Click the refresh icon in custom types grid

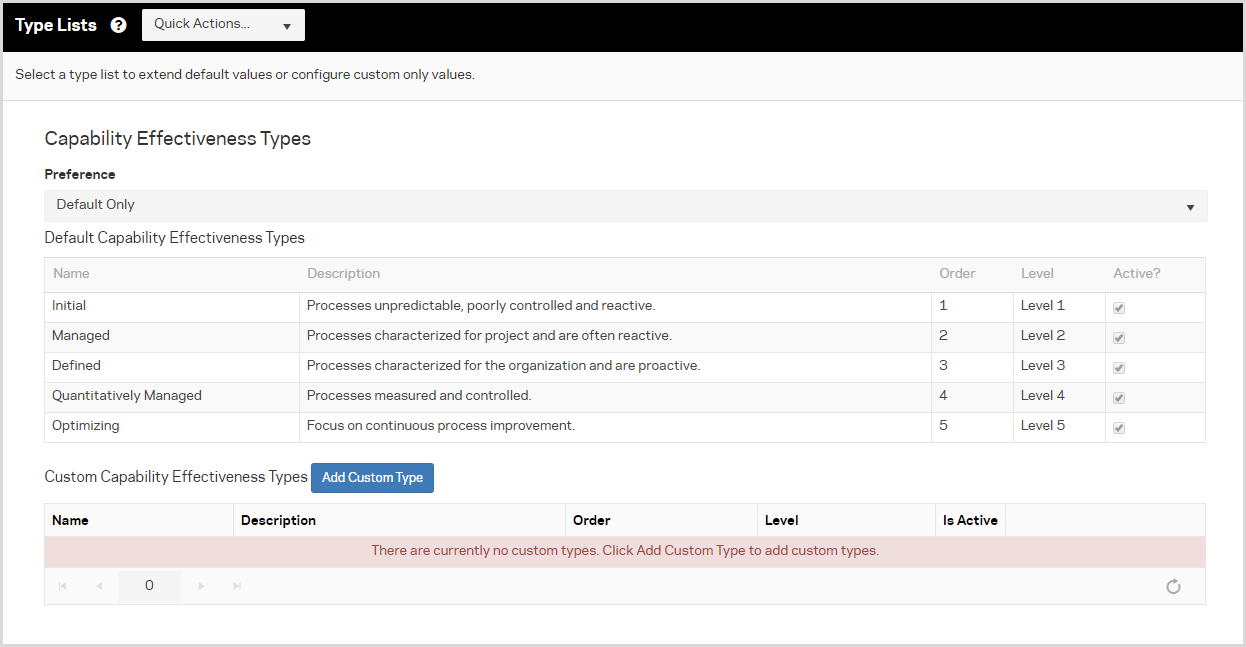[1173, 587]
